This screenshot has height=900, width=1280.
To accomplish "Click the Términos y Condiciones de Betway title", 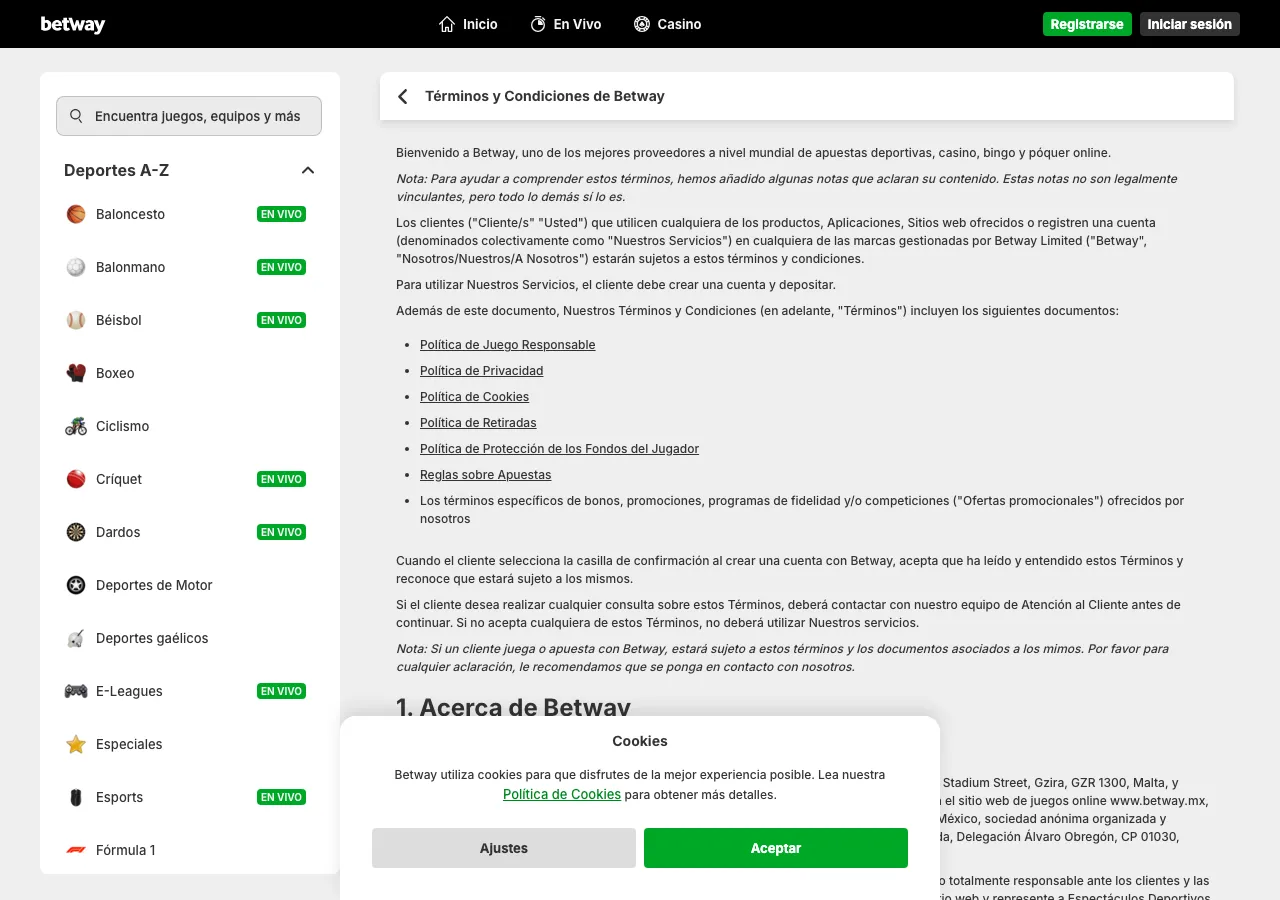I will pyautogui.click(x=545, y=96).
